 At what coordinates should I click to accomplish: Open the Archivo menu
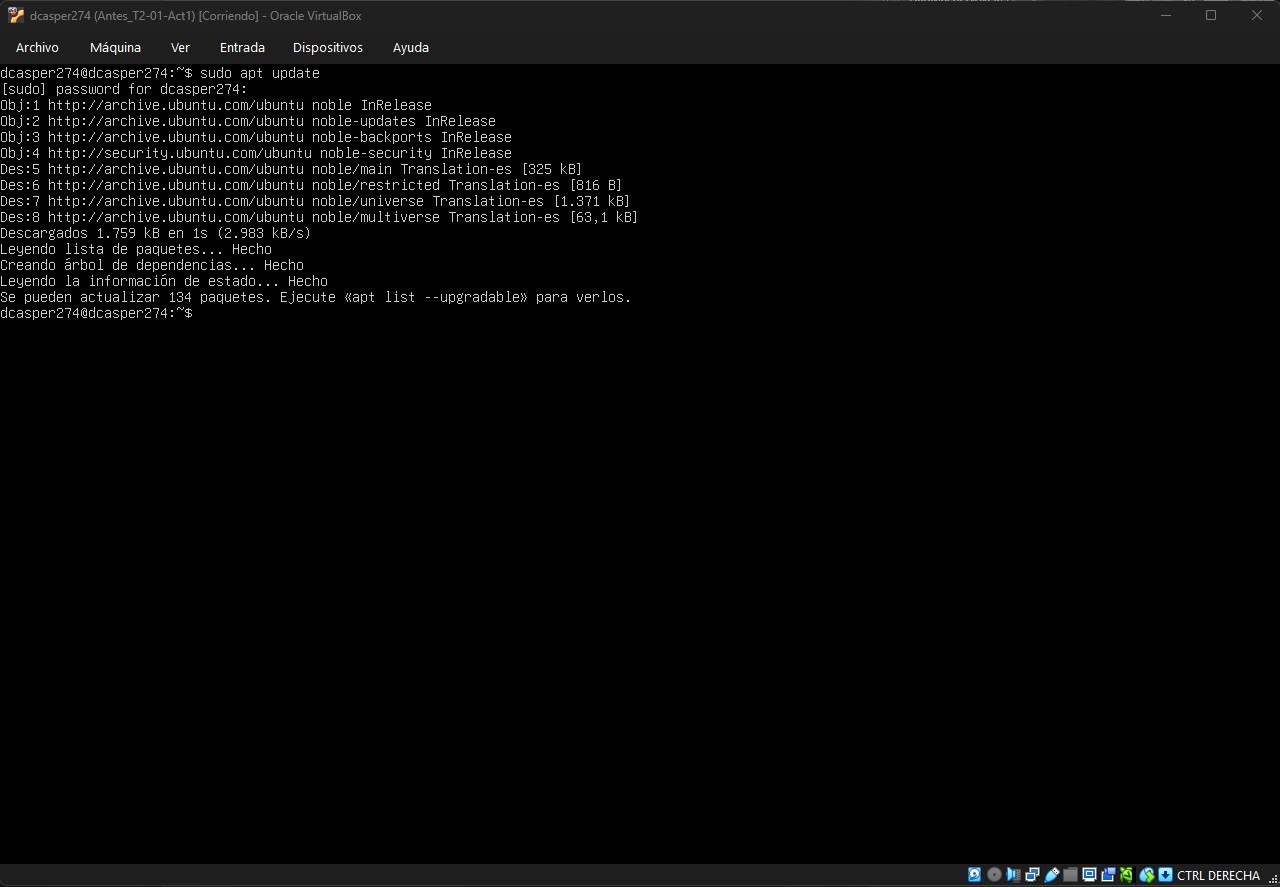37,47
